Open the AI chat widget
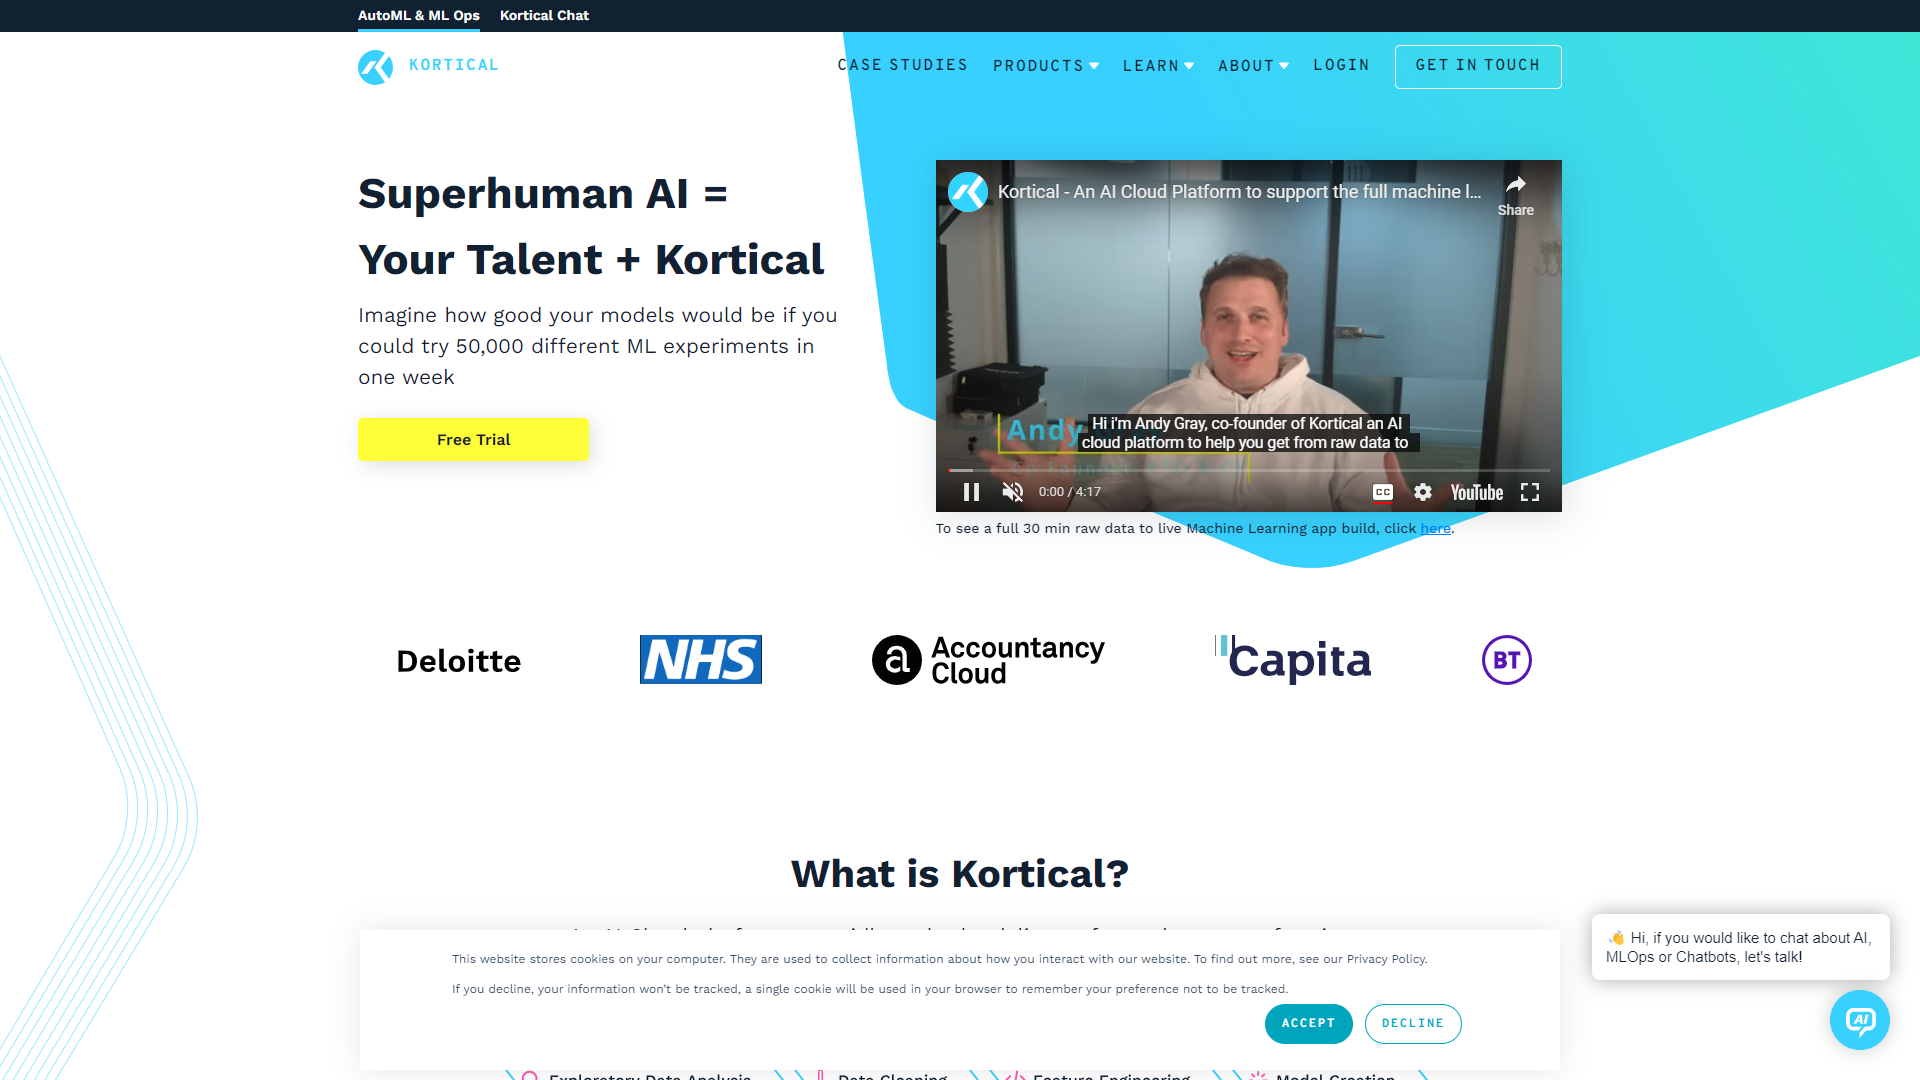1920x1080 pixels. pyautogui.click(x=1860, y=1020)
